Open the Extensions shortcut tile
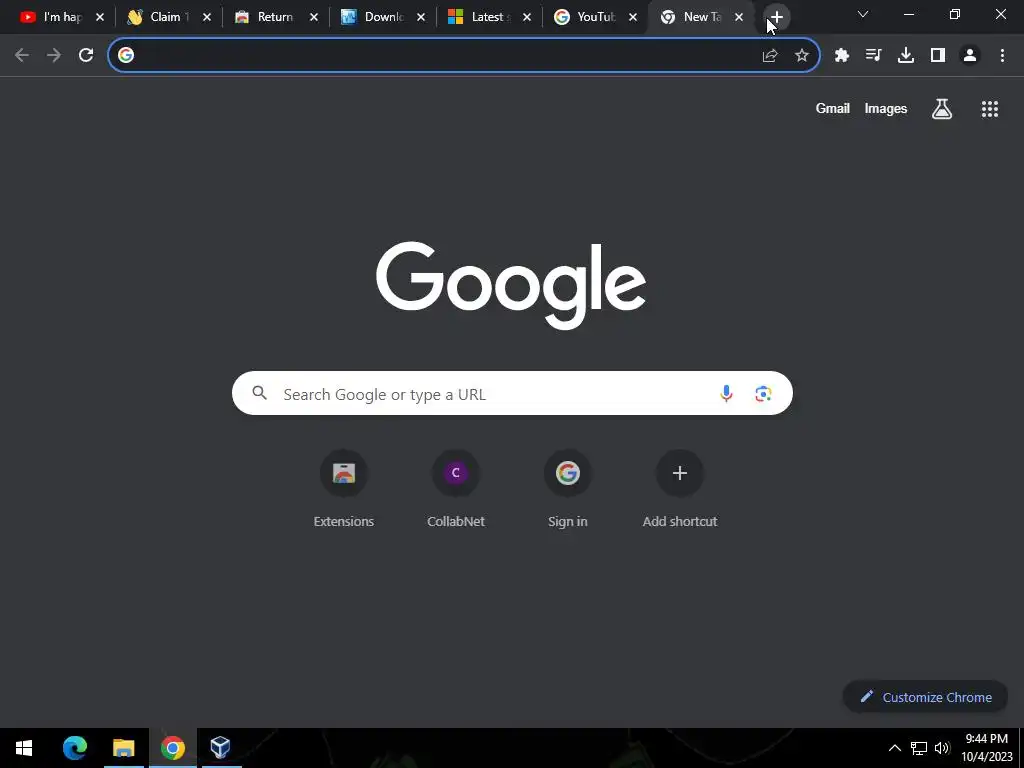The image size is (1024, 768). click(344, 488)
